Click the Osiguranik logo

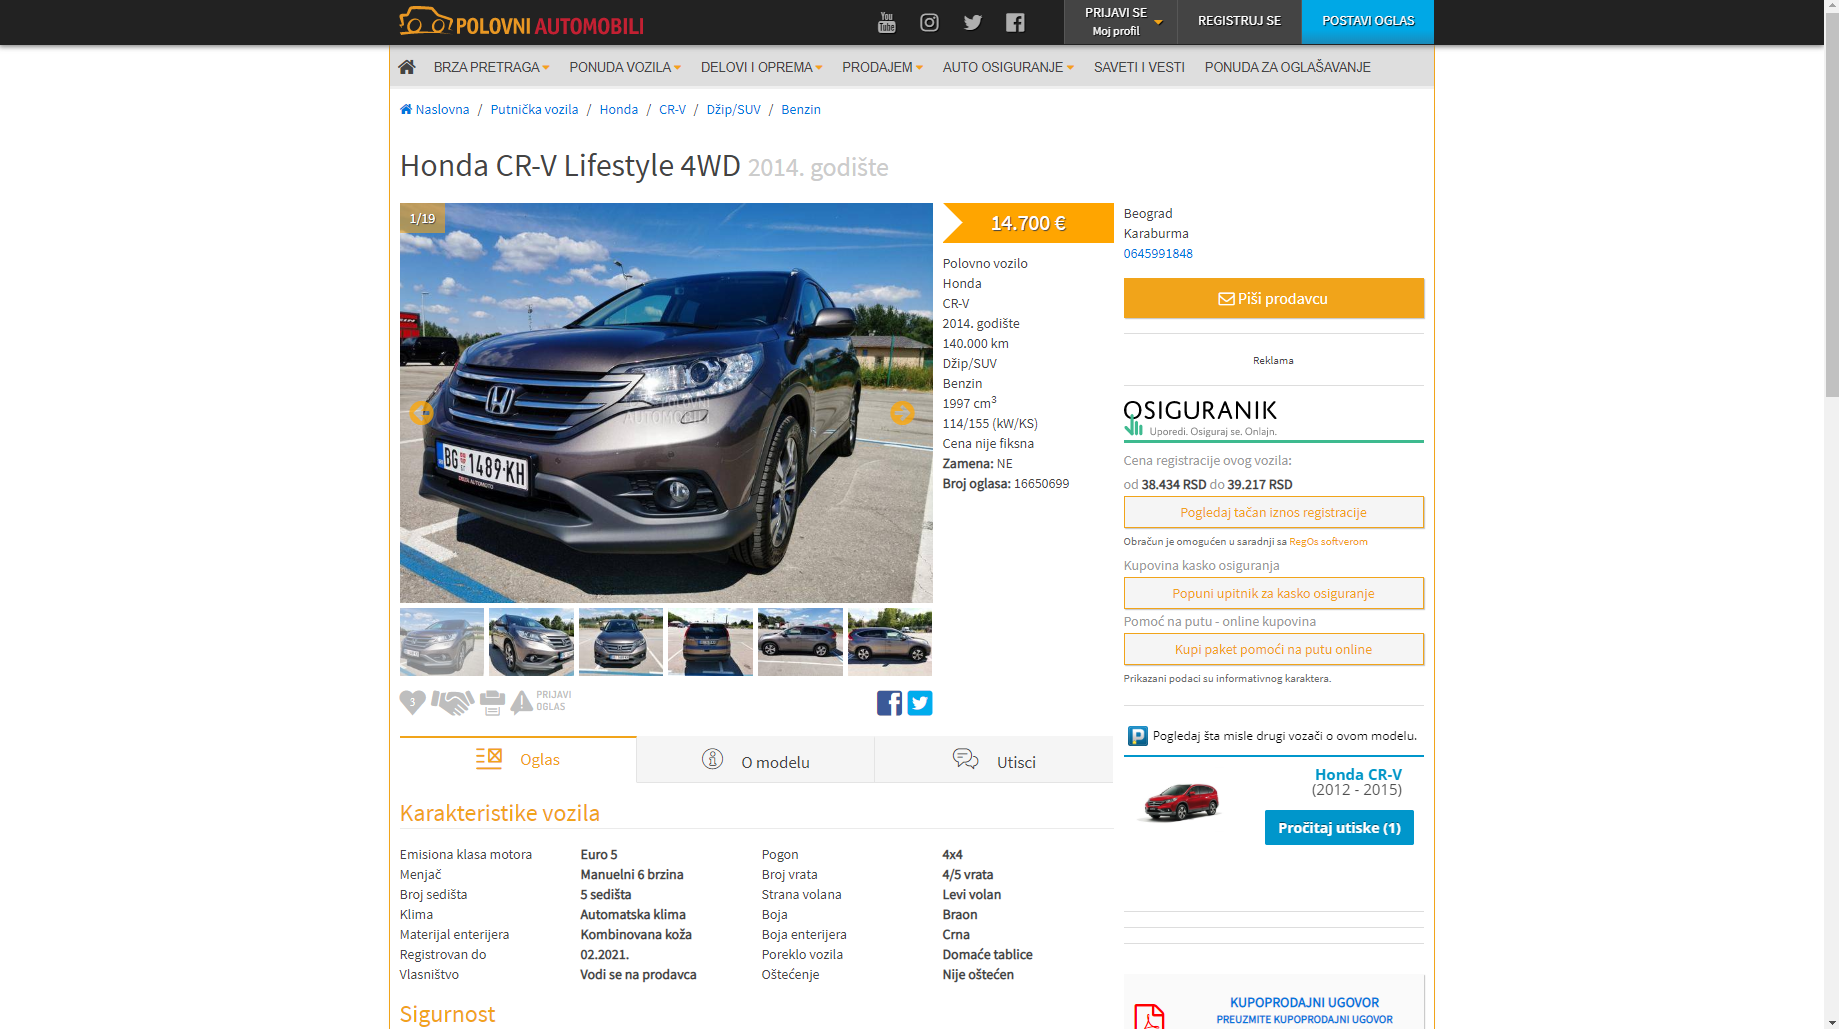click(1200, 418)
